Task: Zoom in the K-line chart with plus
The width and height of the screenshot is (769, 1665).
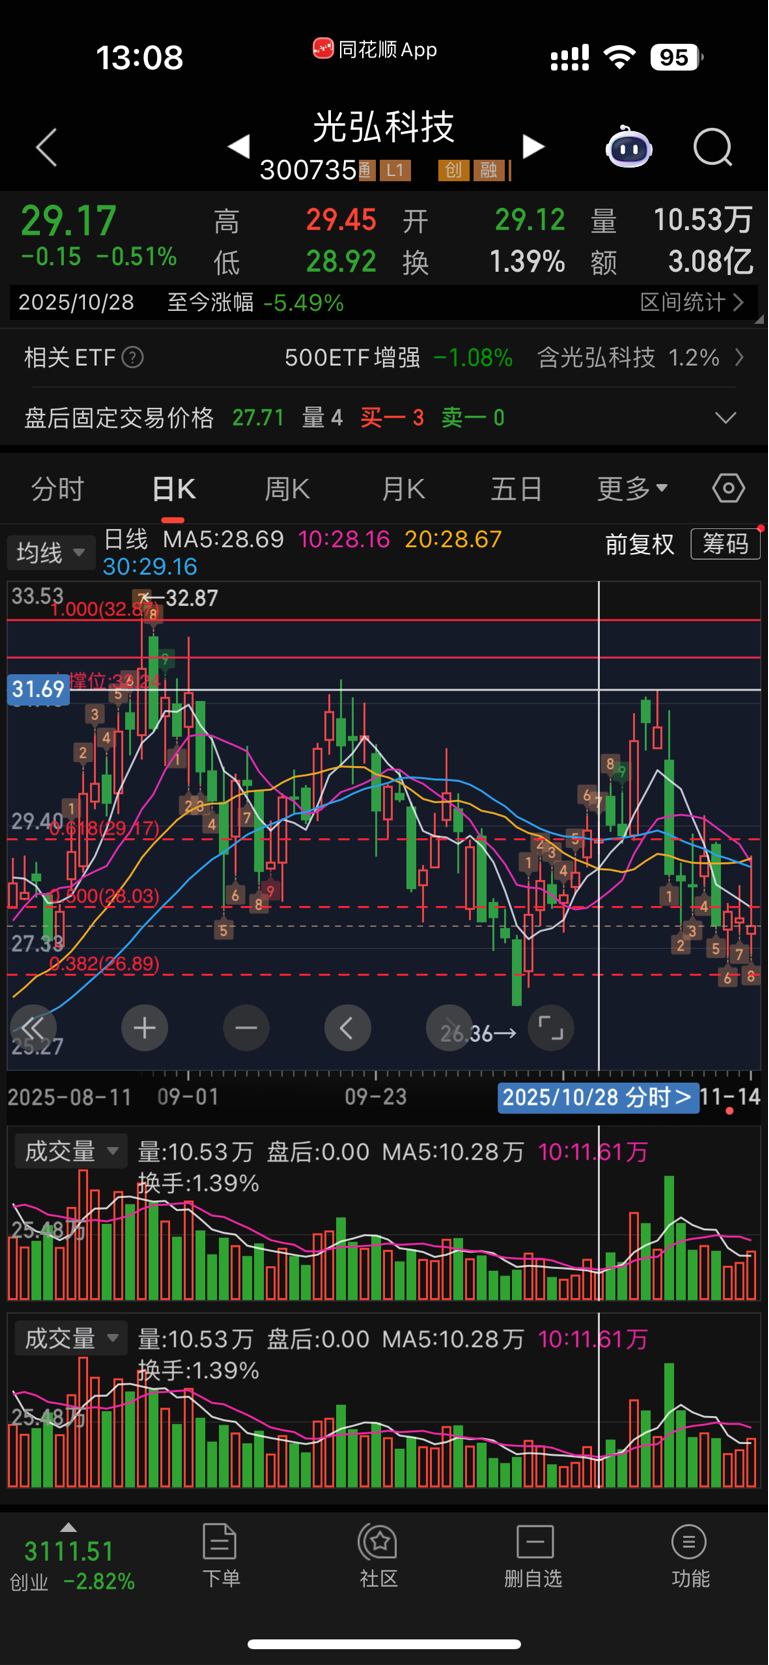Action: (x=144, y=1028)
